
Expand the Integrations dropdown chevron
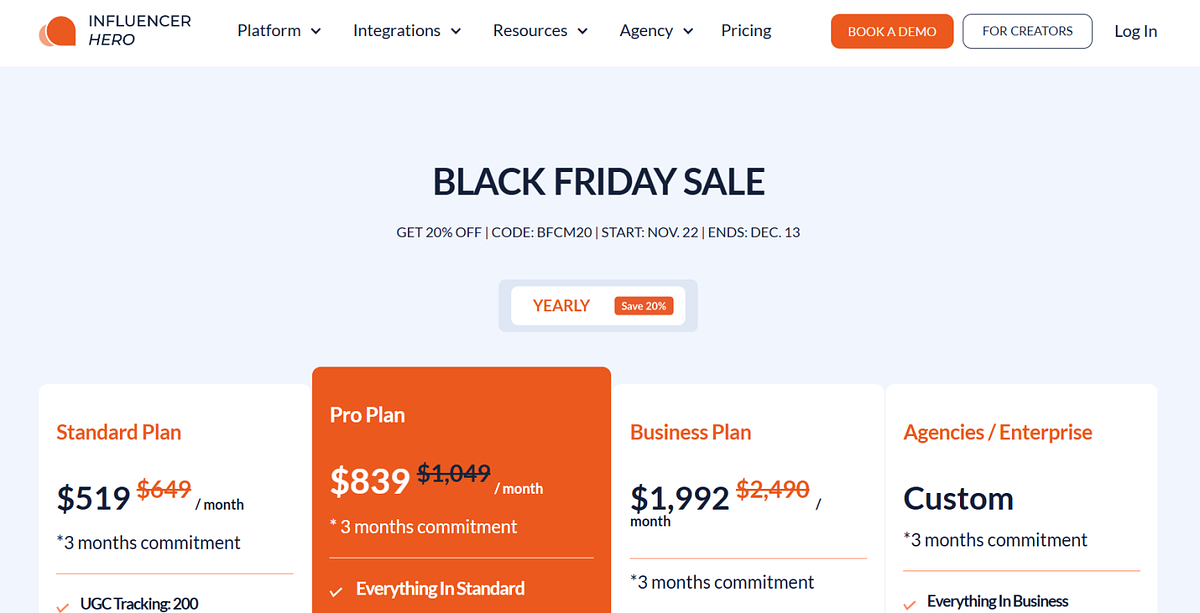[456, 31]
